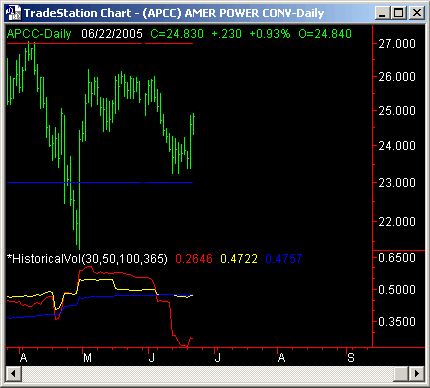This screenshot has width=430, height=388.
Task: Click the close value C=24.830
Action: [x=177, y=34]
